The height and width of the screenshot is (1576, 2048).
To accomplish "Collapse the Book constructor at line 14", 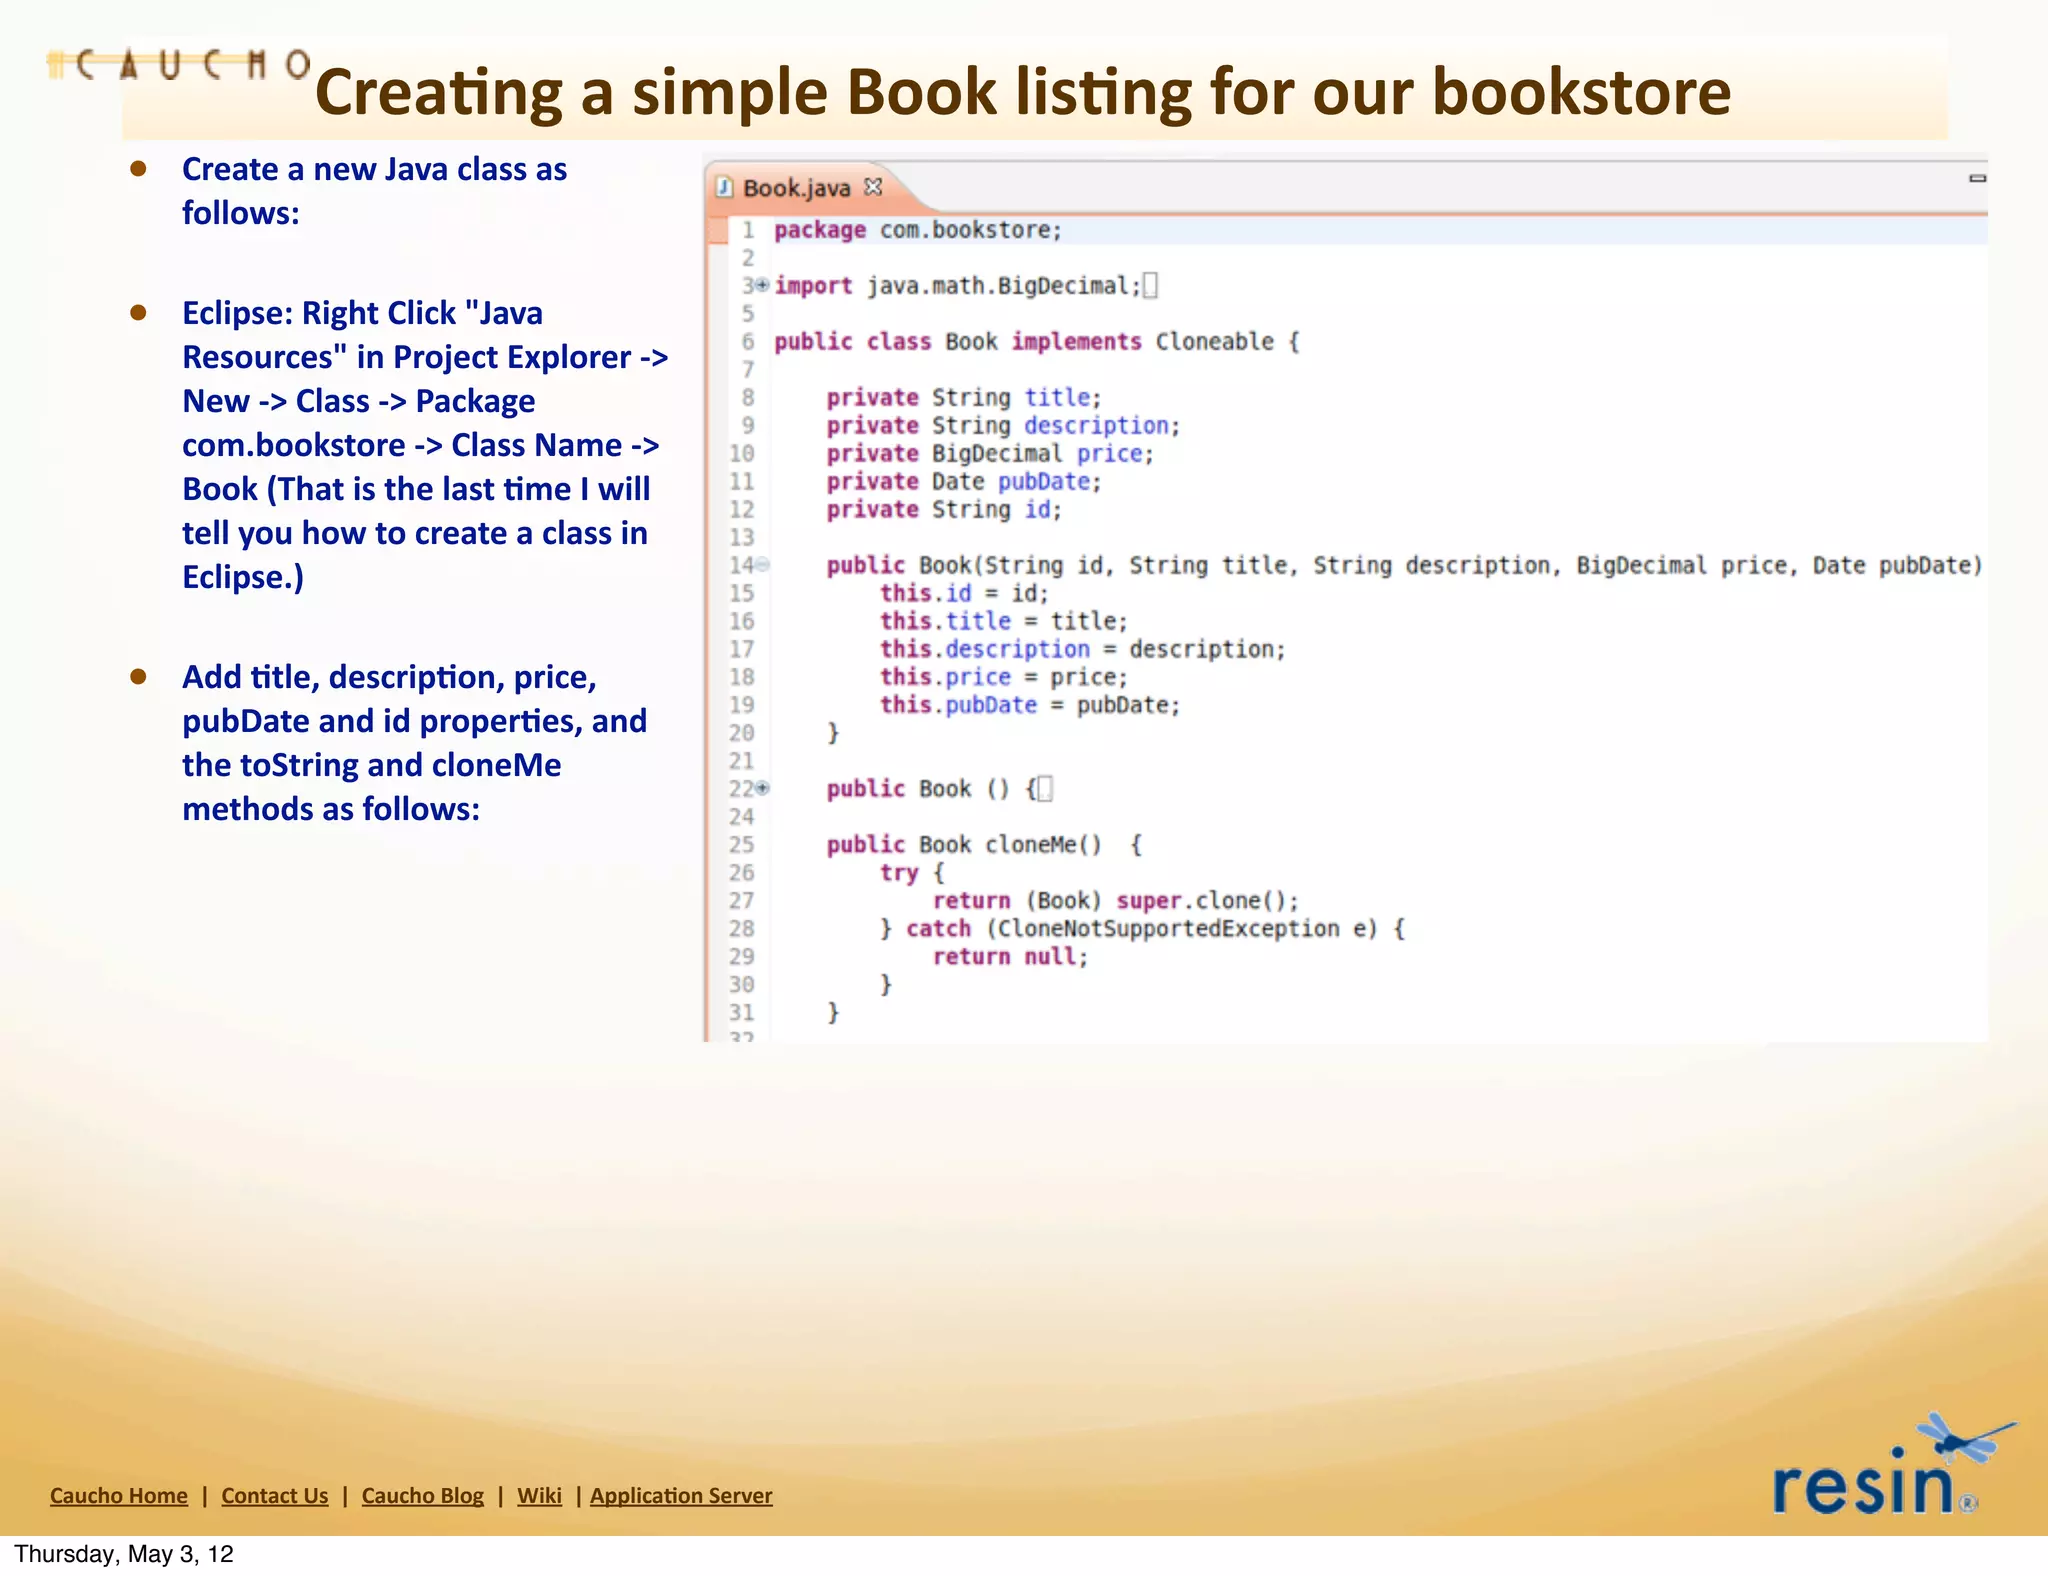I will coord(763,565).
